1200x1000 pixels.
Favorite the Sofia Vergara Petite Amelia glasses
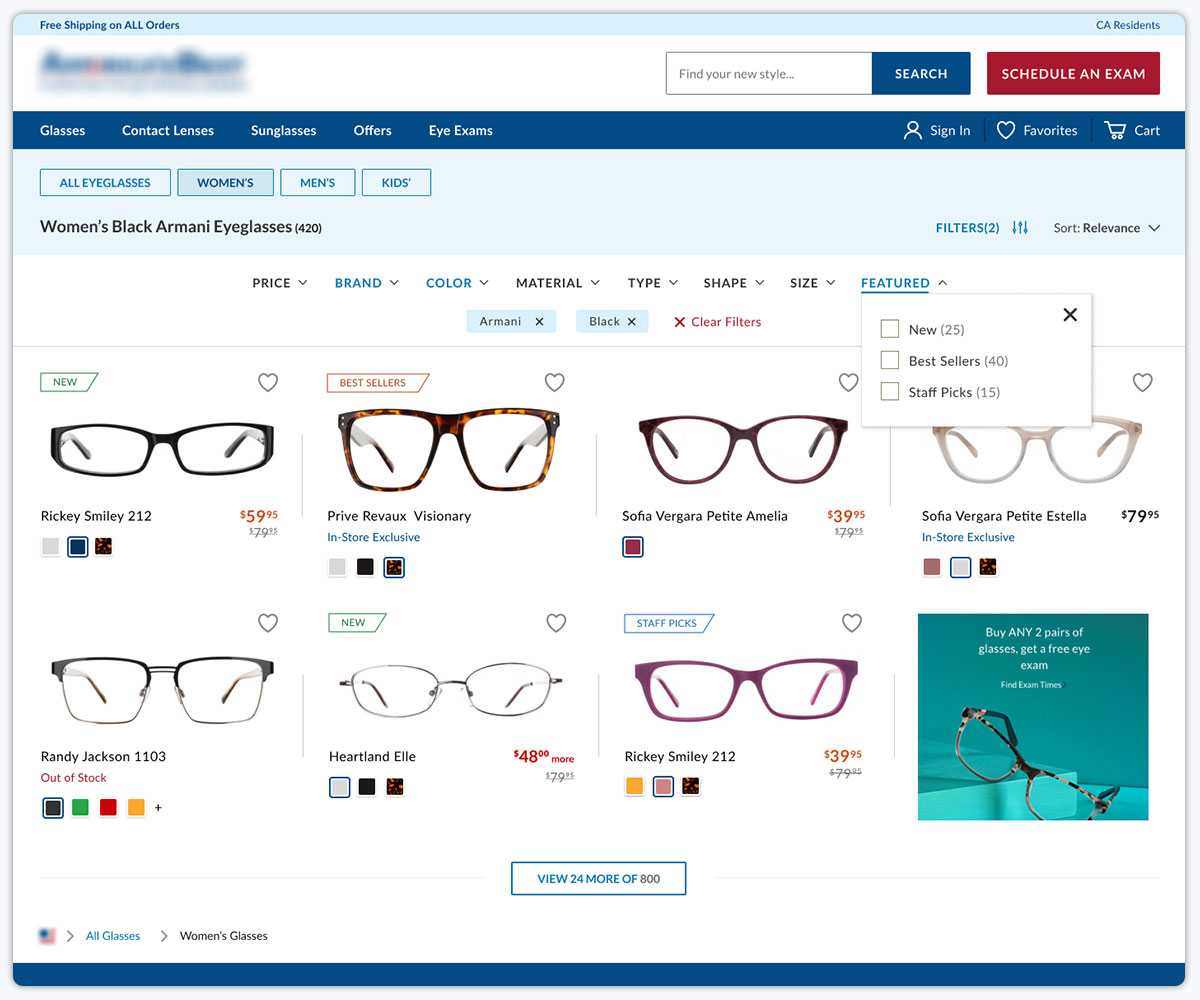[x=848, y=382]
